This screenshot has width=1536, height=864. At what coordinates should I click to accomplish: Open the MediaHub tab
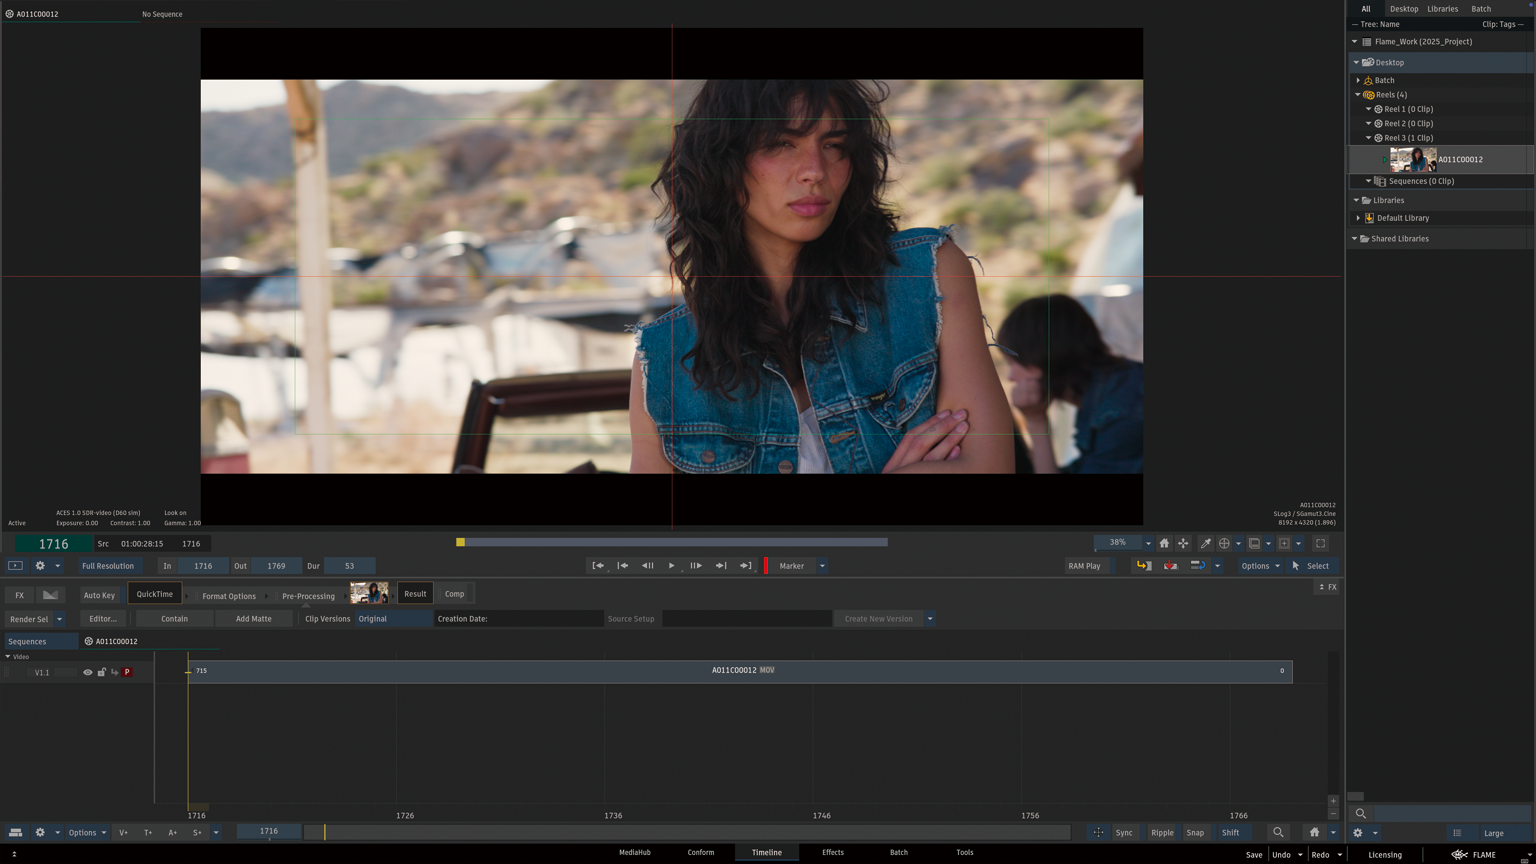(x=634, y=852)
